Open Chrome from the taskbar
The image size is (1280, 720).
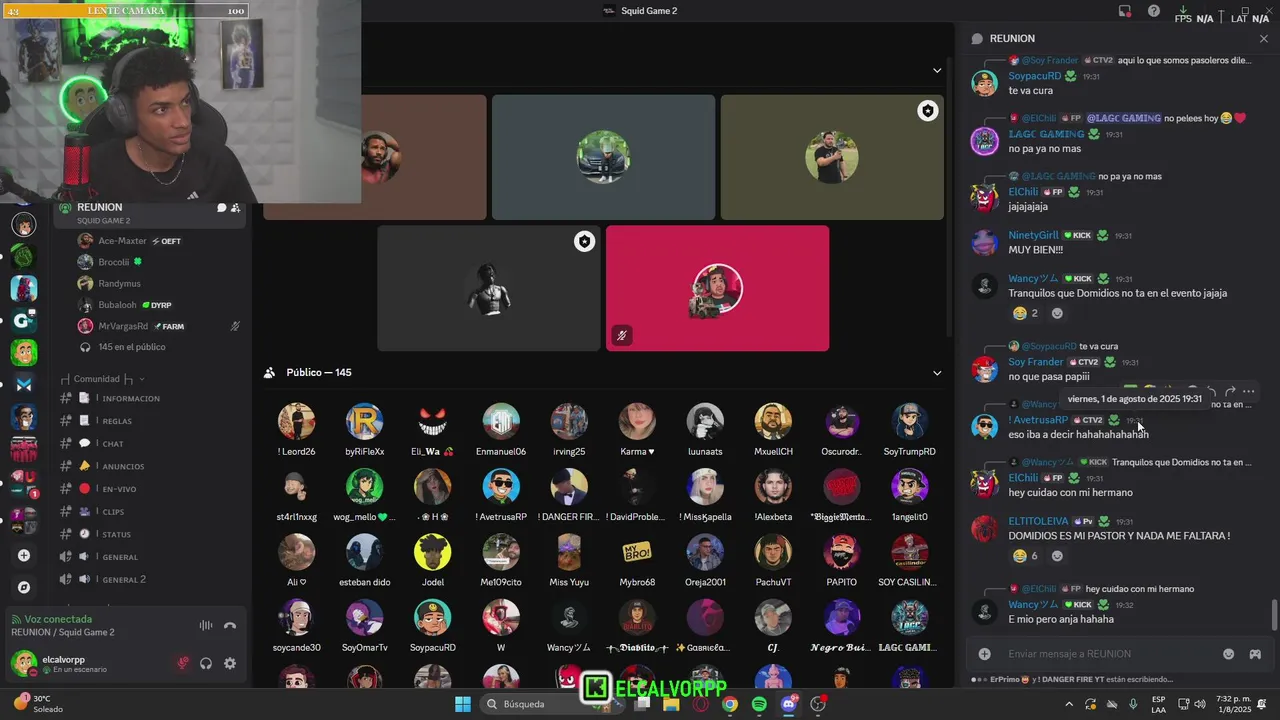(730, 704)
